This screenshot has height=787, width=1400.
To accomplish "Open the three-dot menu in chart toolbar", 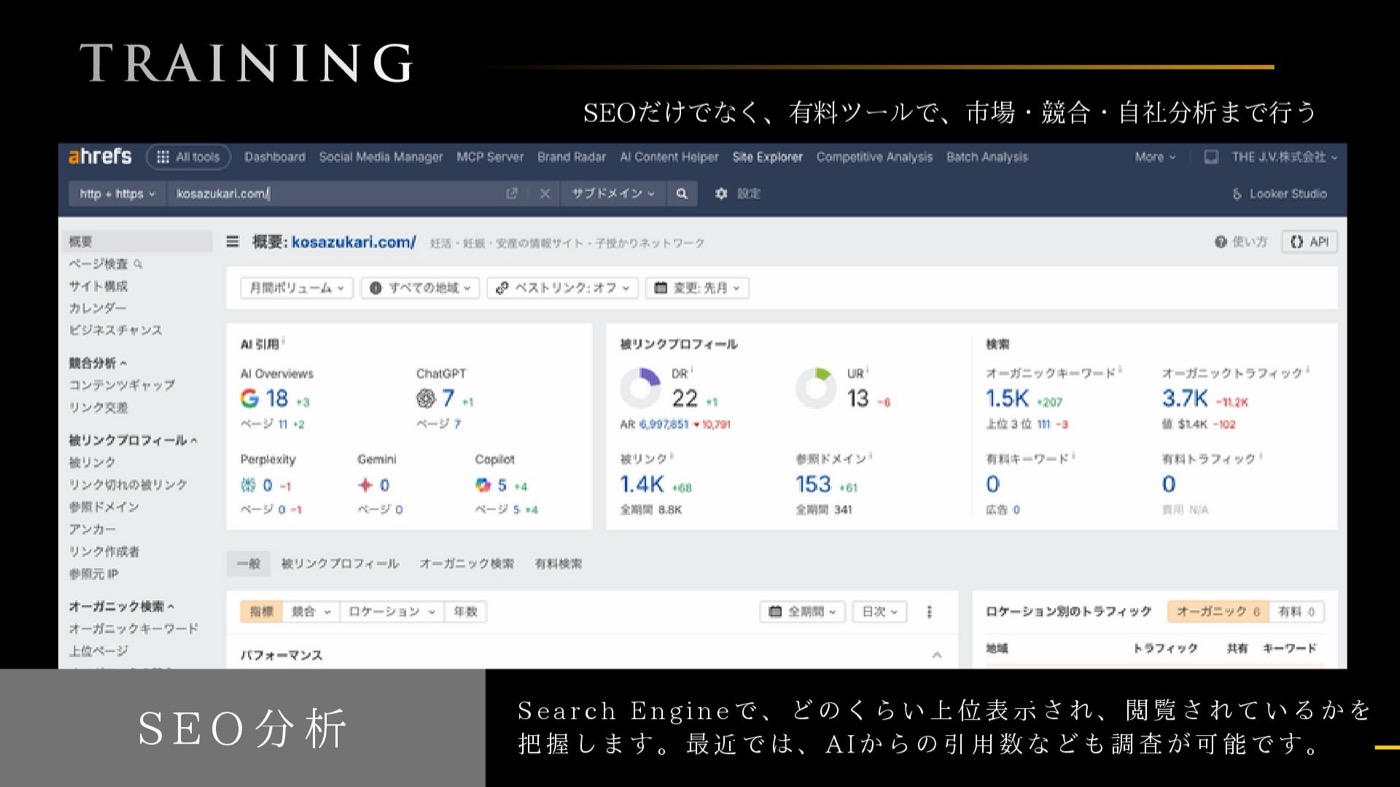I will [929, 612].
